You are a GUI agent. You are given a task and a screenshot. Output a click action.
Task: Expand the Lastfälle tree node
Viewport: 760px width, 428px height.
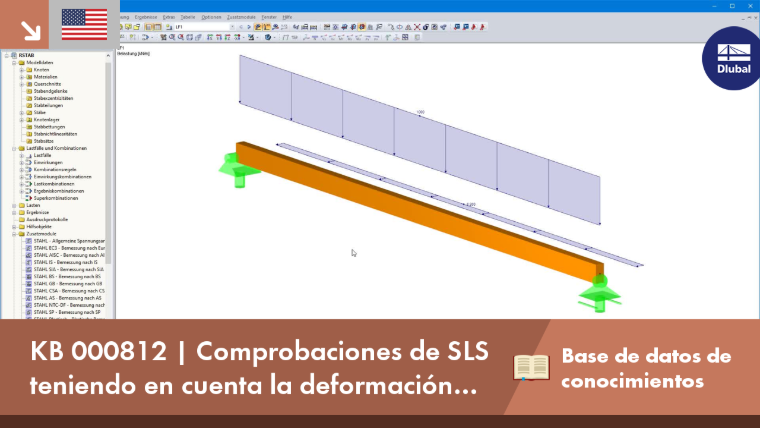coord(22,156)
